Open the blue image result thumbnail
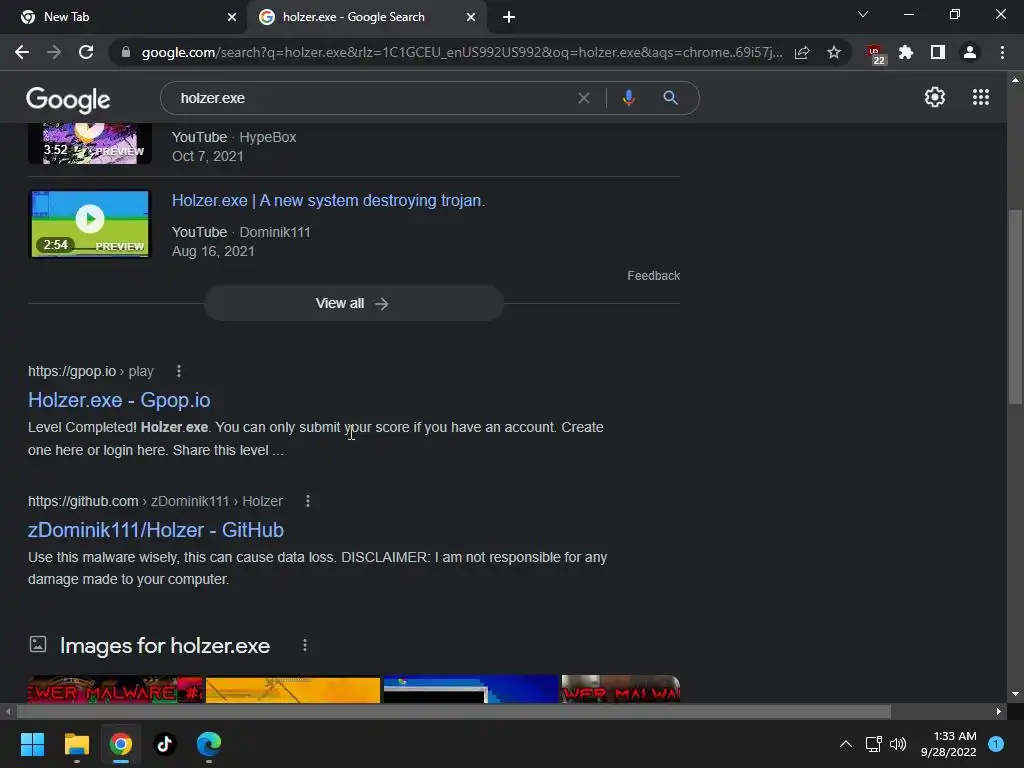The image size is (1024, 768). [471, 690]
